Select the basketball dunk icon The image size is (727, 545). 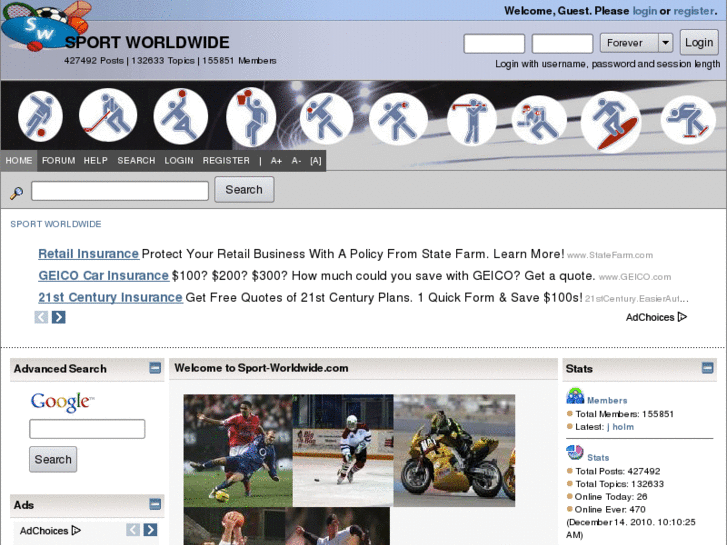(251, 117)
